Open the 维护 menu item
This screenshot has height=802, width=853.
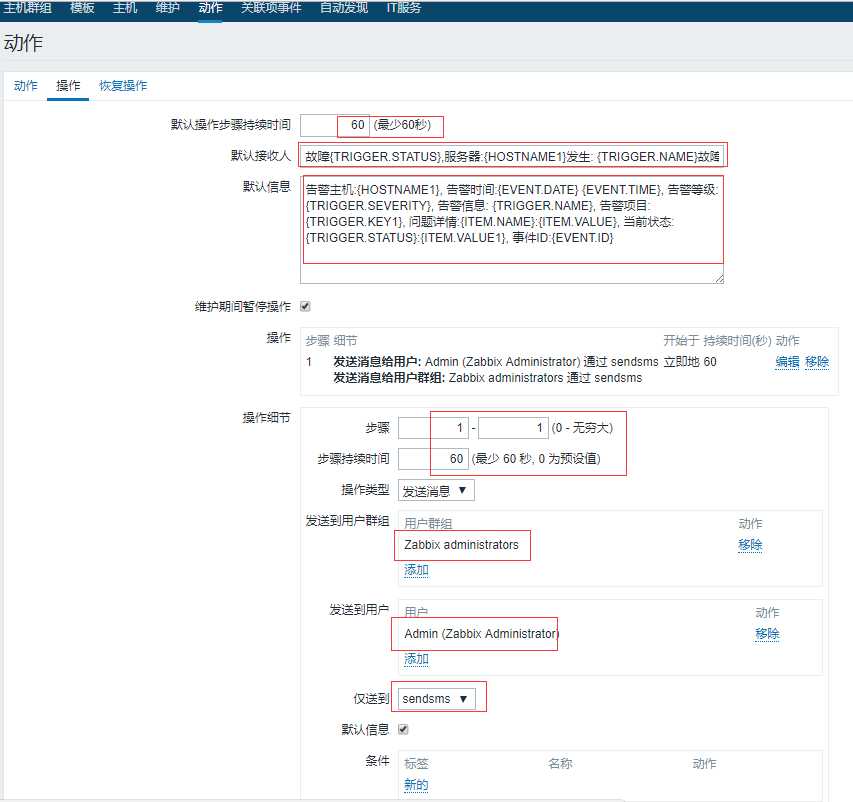(167, 8)
